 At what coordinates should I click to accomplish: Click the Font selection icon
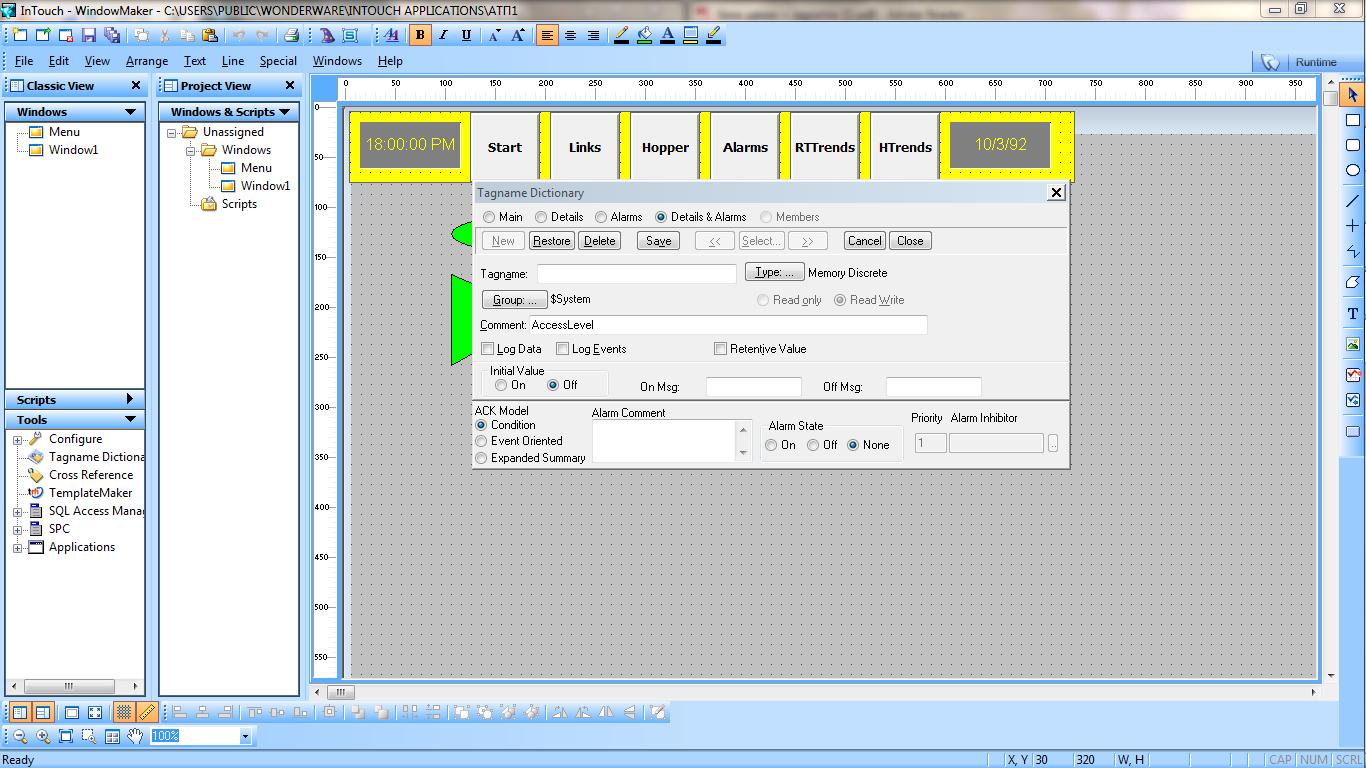click(x=391, y=35)
